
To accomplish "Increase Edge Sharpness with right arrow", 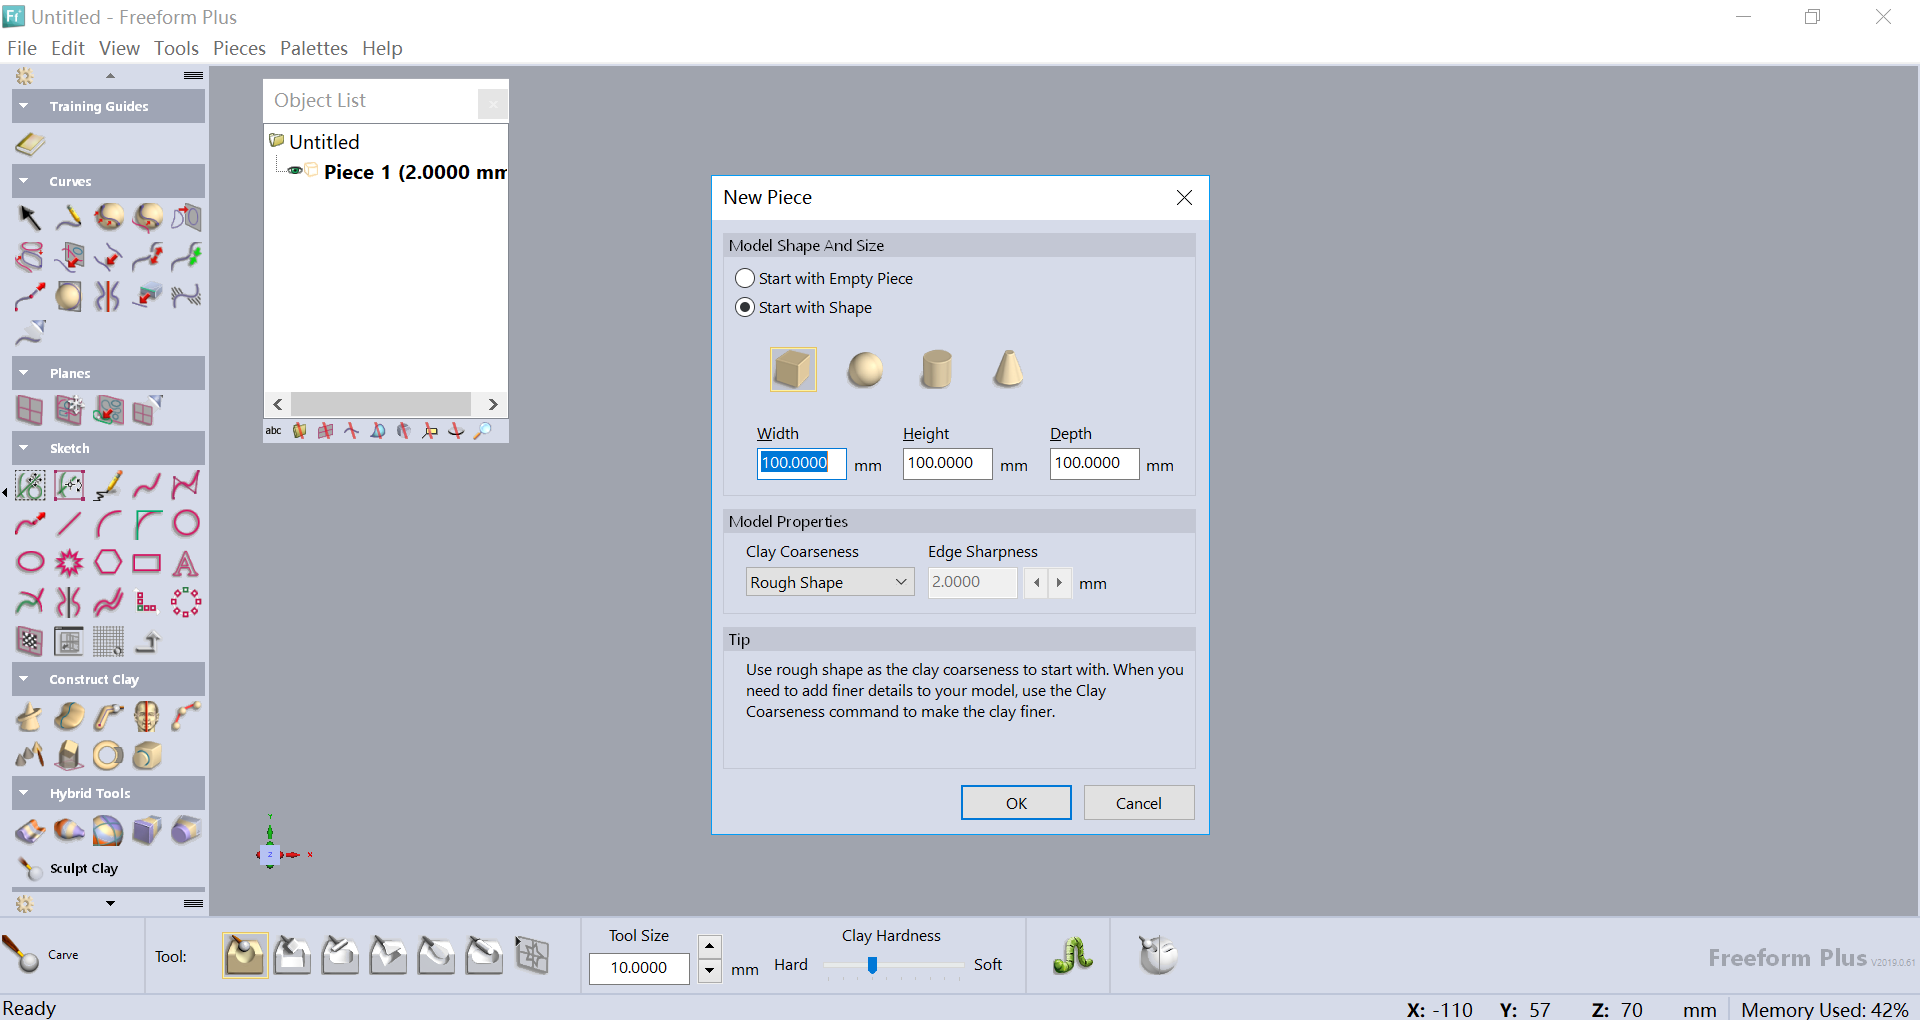I will click(1060, 582).
